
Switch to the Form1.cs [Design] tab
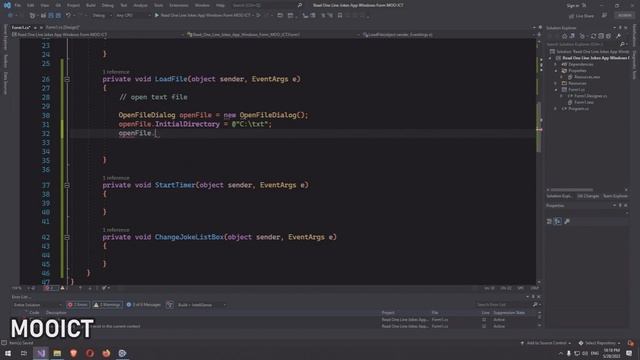tap(62, 27)
